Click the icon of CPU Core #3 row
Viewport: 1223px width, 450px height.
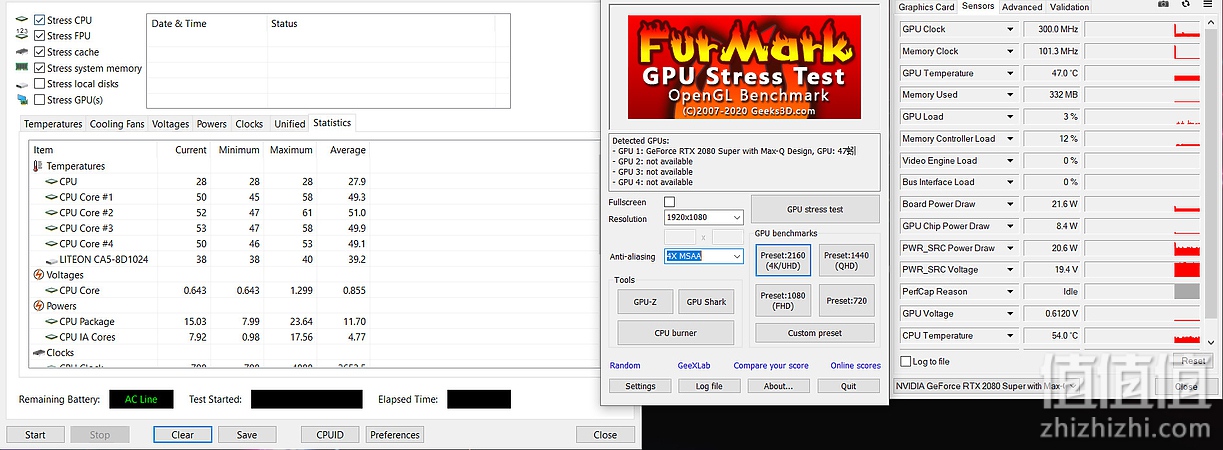(51, 228)
